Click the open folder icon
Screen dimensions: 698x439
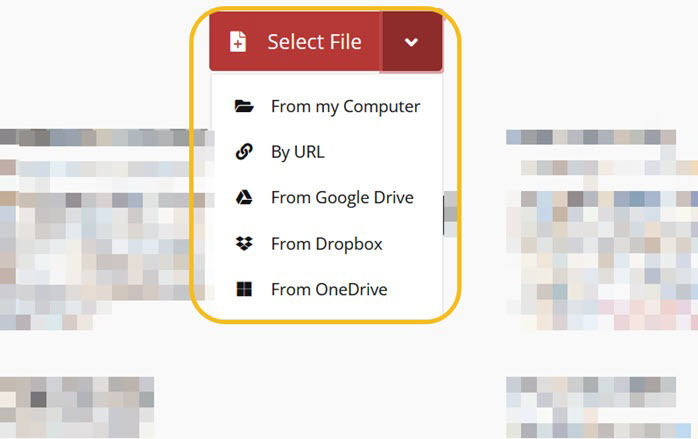244,106
